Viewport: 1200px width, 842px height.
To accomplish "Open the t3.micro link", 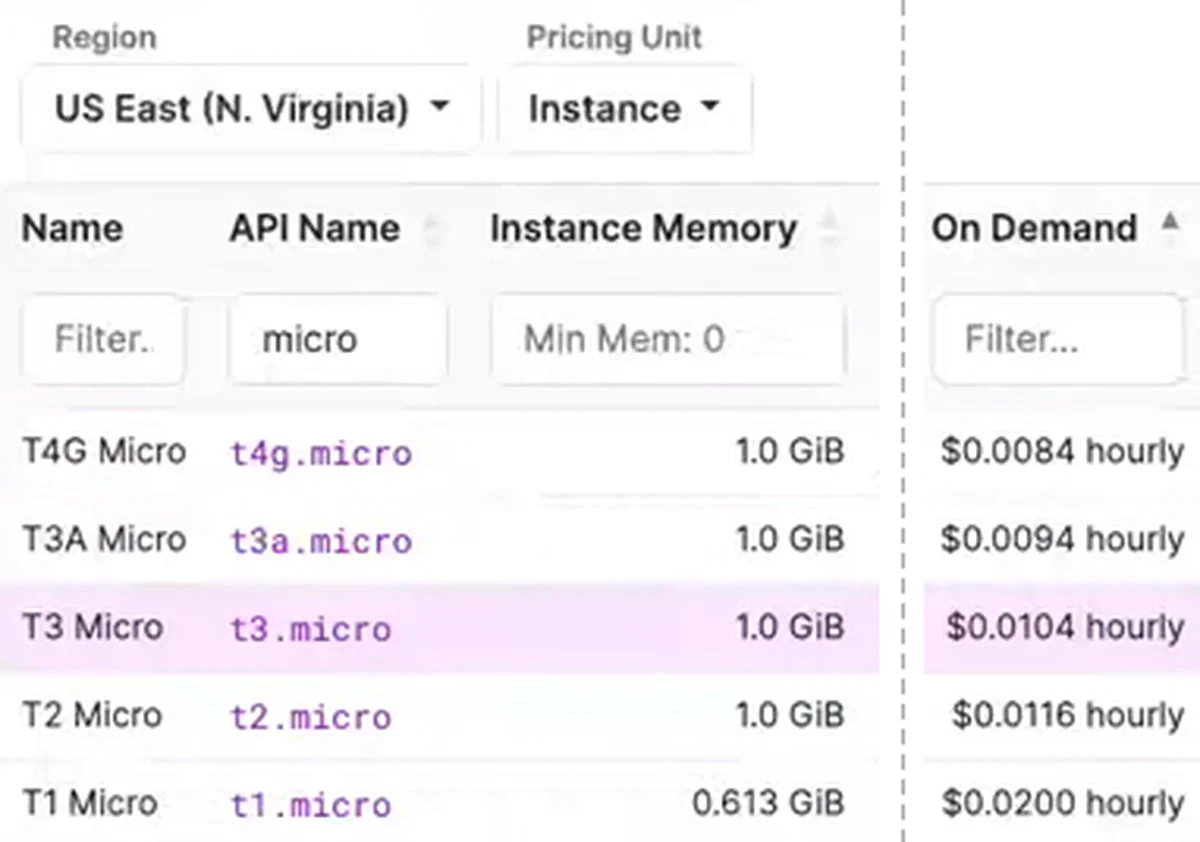I will (311, 629).
